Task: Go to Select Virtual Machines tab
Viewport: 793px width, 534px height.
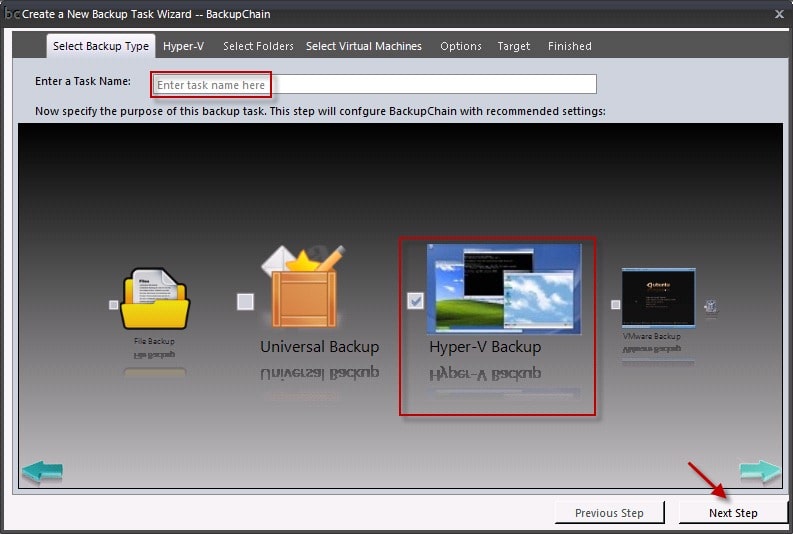Action: coord(364,46)
